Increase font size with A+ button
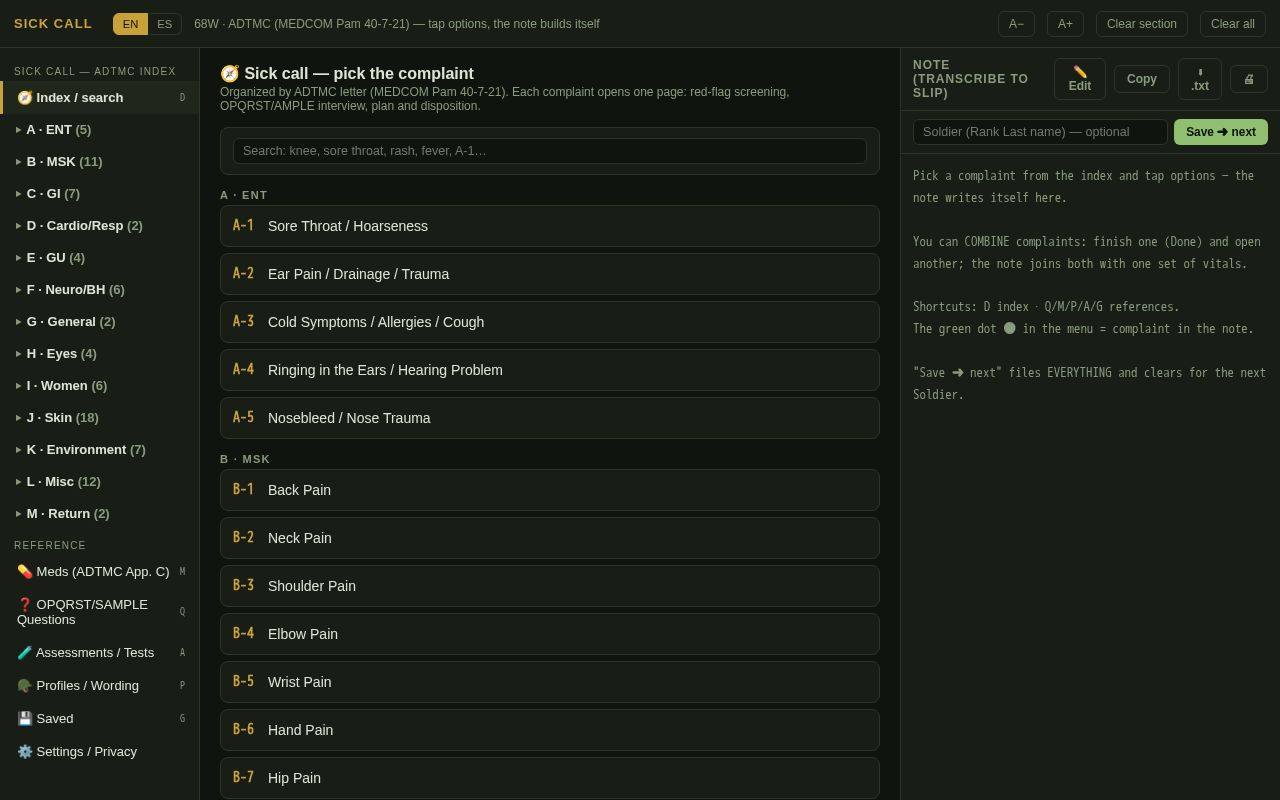The width and height of the screenshot is (1280, 800). [1065, 24]
